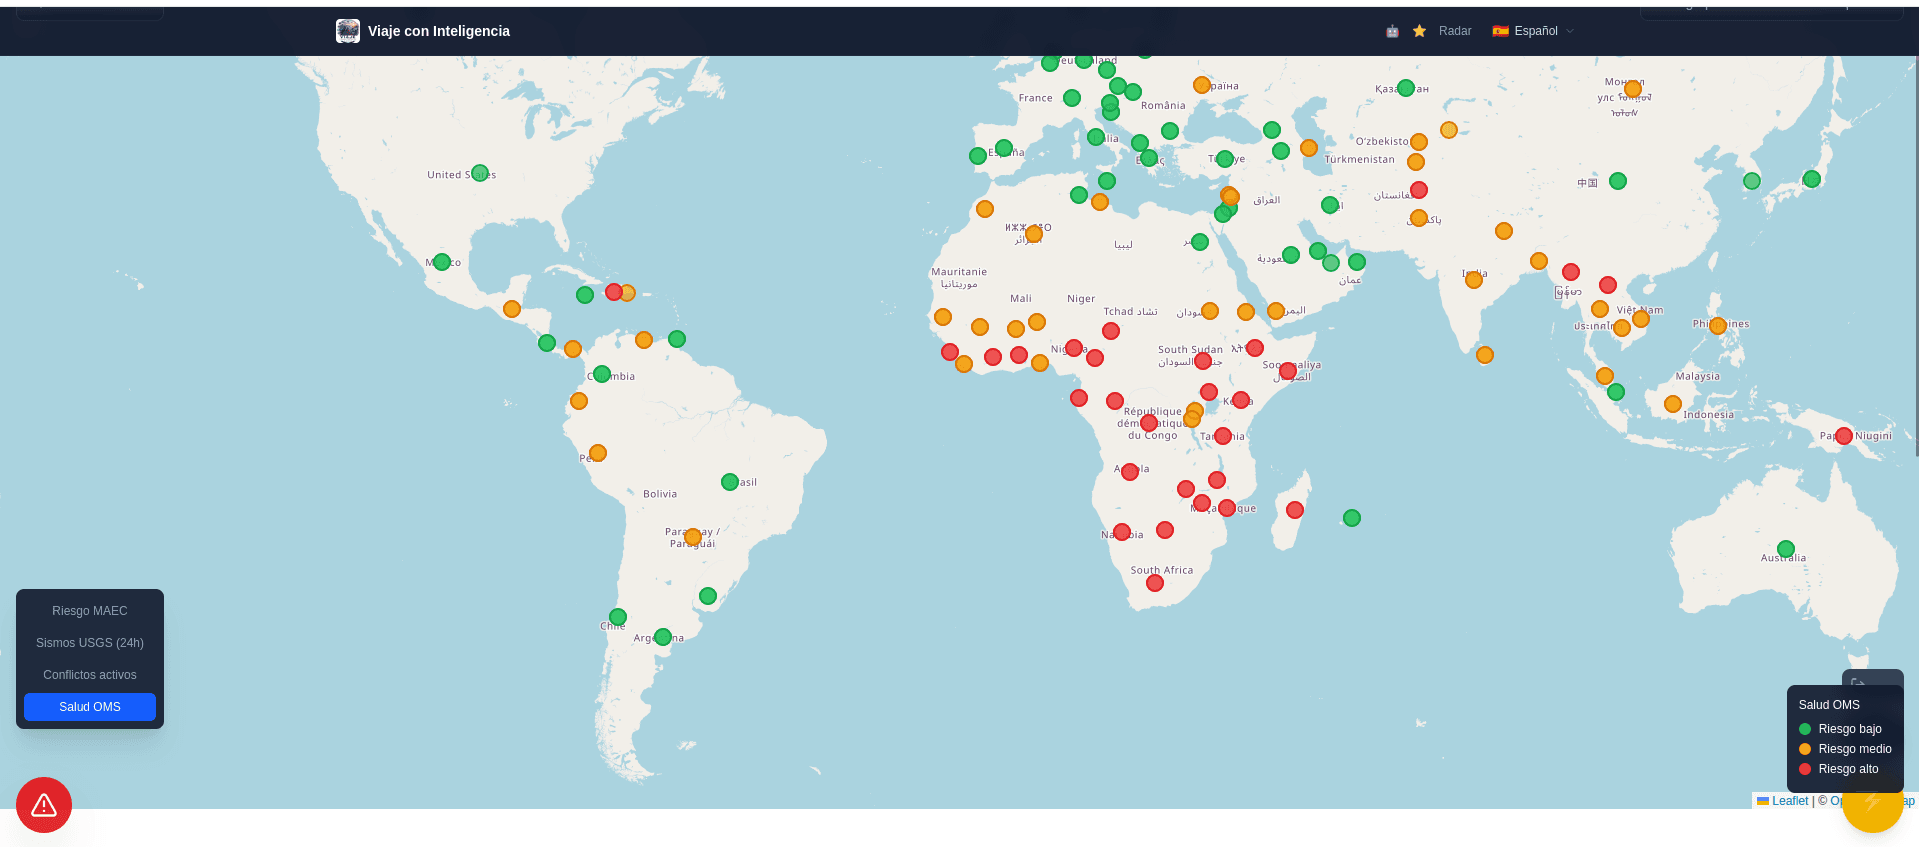Image resolution: width=1919 pixels, height=847 pixels.
Task: Click the green marker beside France label
Action: 1072,98
